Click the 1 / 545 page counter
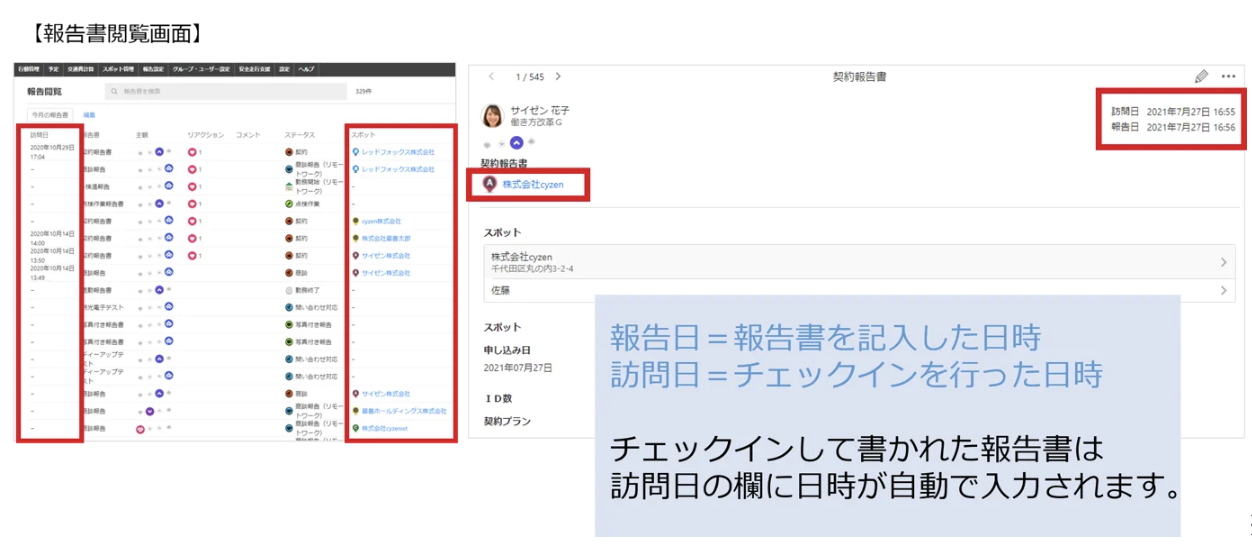 tap(529, 76)
